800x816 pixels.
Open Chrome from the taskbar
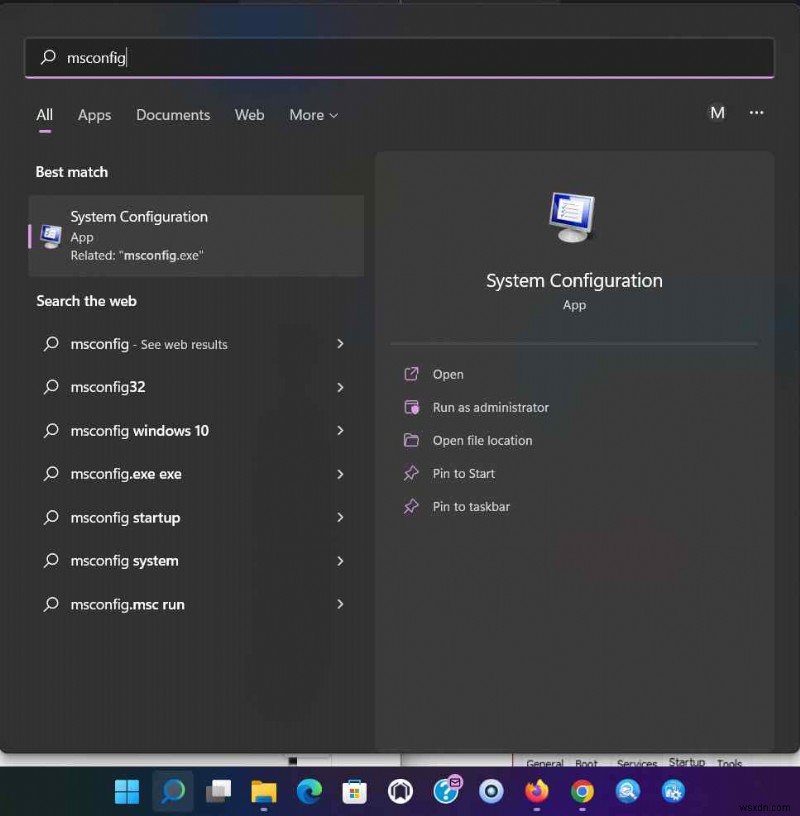(x=583, y=791)
